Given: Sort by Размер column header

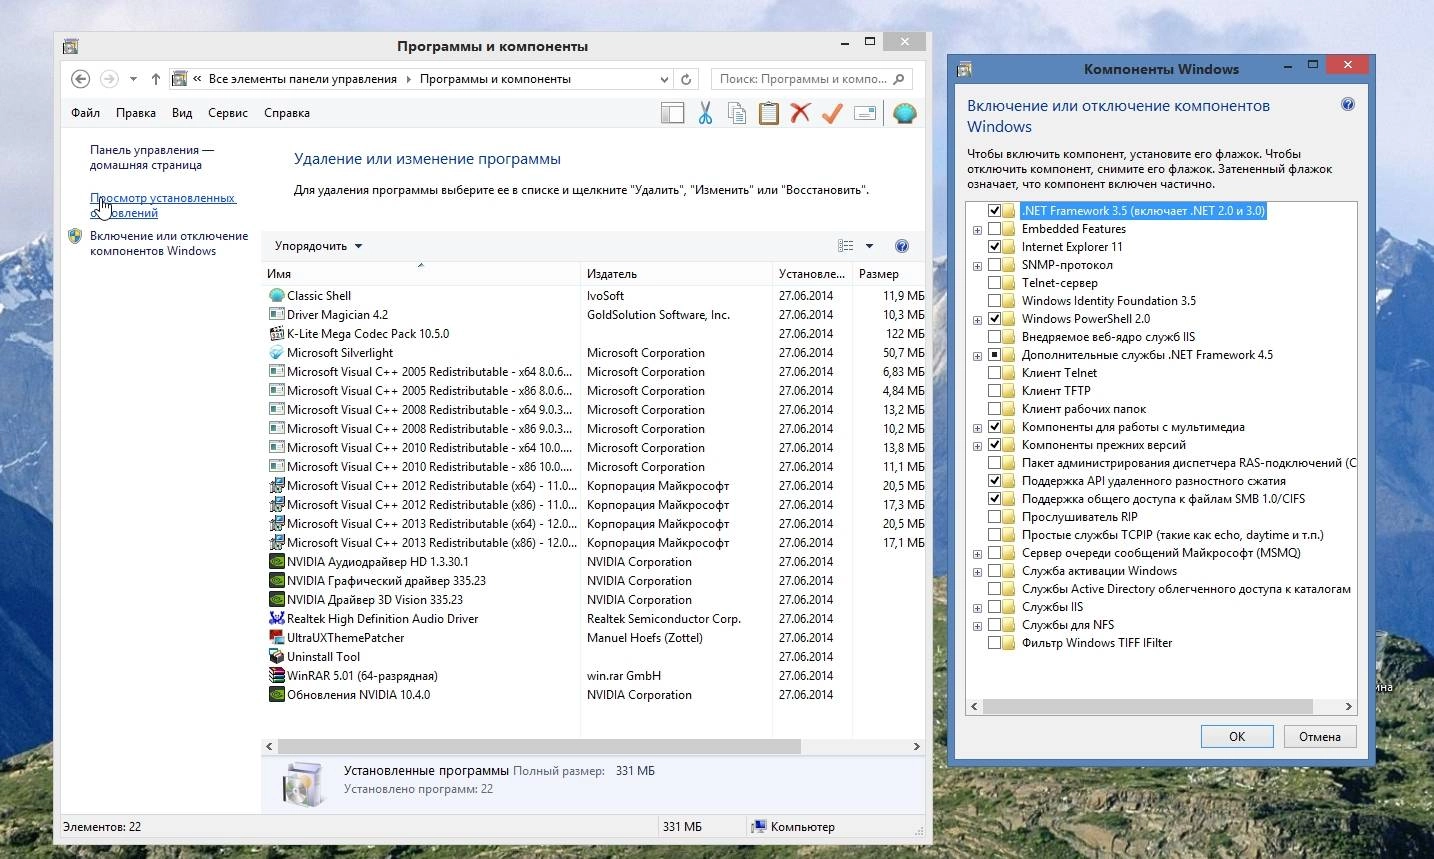Looking at the screenshot, I should (888, 274).
